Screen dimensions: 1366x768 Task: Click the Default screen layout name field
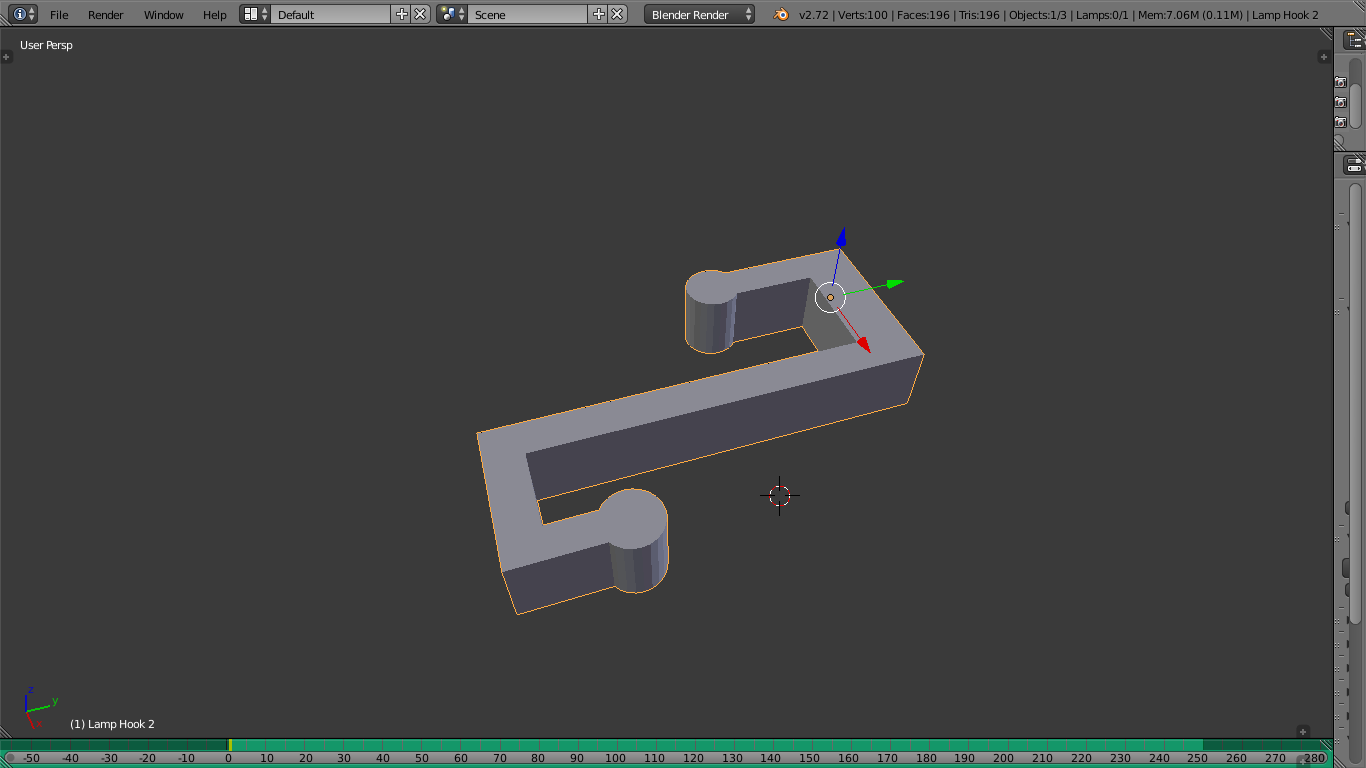point(330,14)
